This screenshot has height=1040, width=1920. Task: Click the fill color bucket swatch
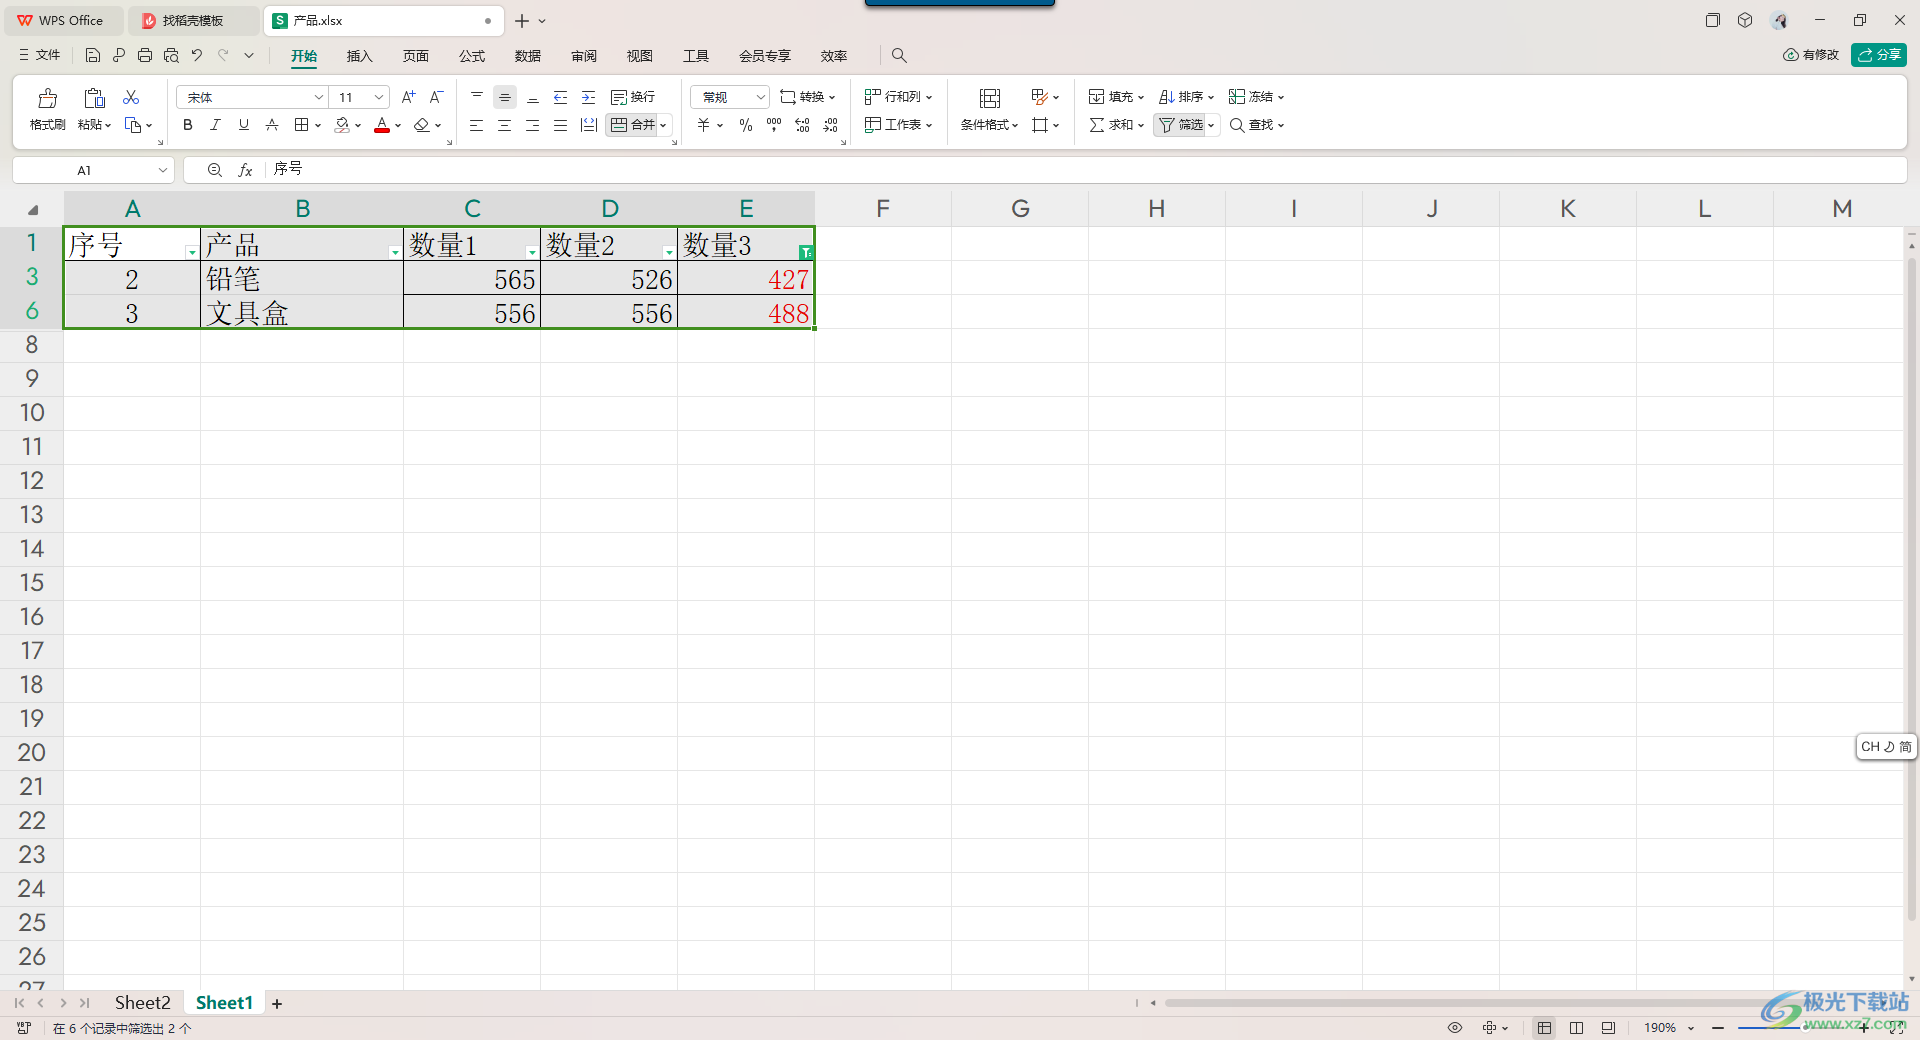343,126
